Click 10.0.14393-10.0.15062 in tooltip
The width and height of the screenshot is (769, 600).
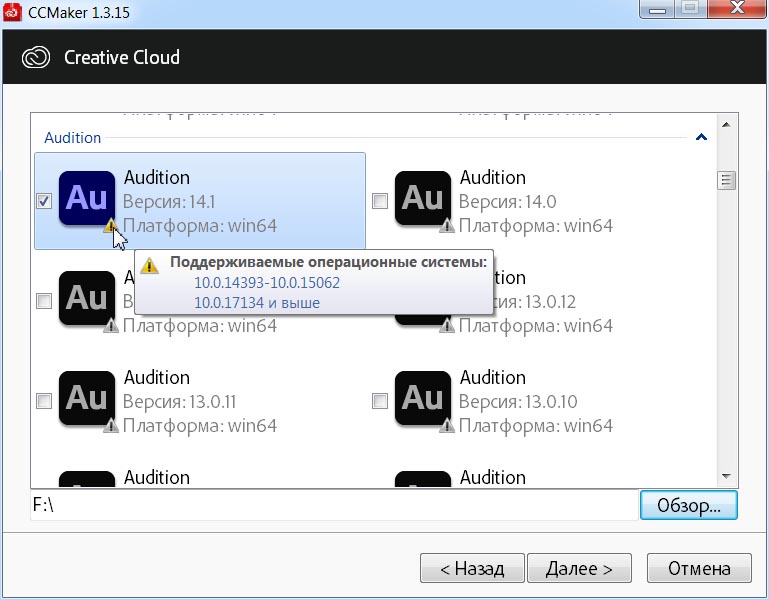[267, 283]
